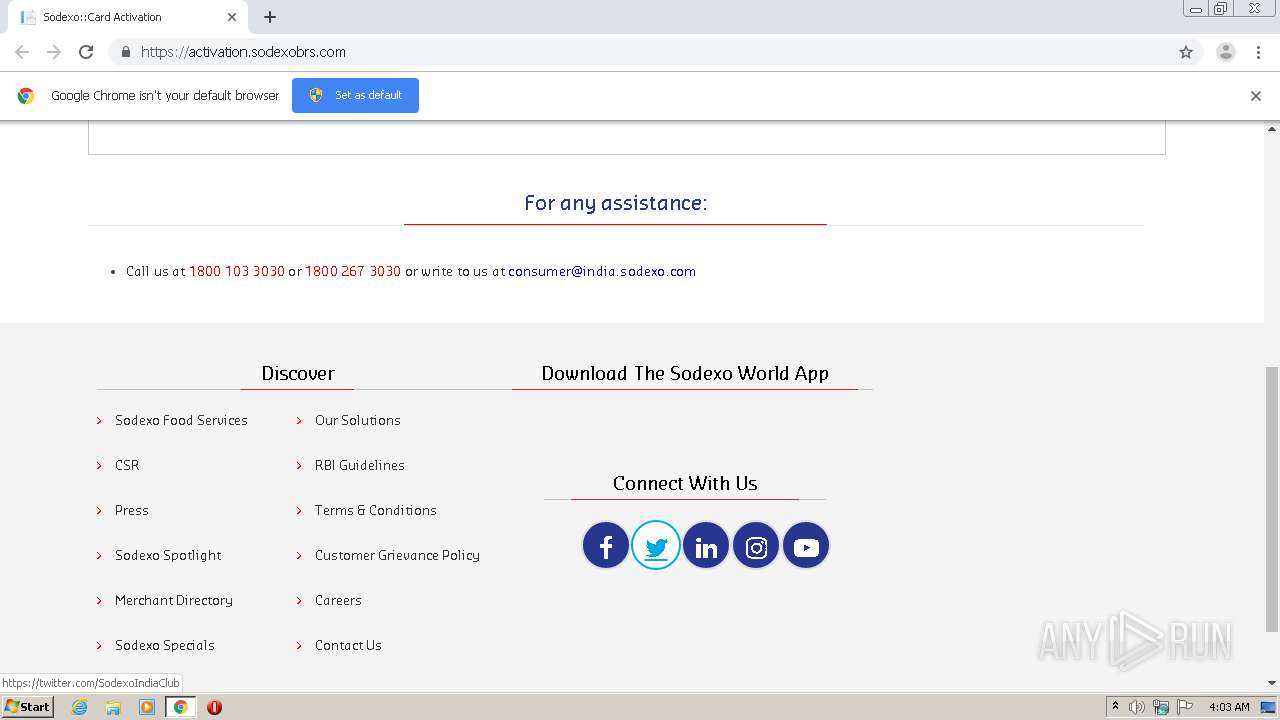Image resolution: width=1280 pixels, height=720 pixels.
Task: Open Action Center flag icon
Action: pyautogui.click(x=1184, y=707)
